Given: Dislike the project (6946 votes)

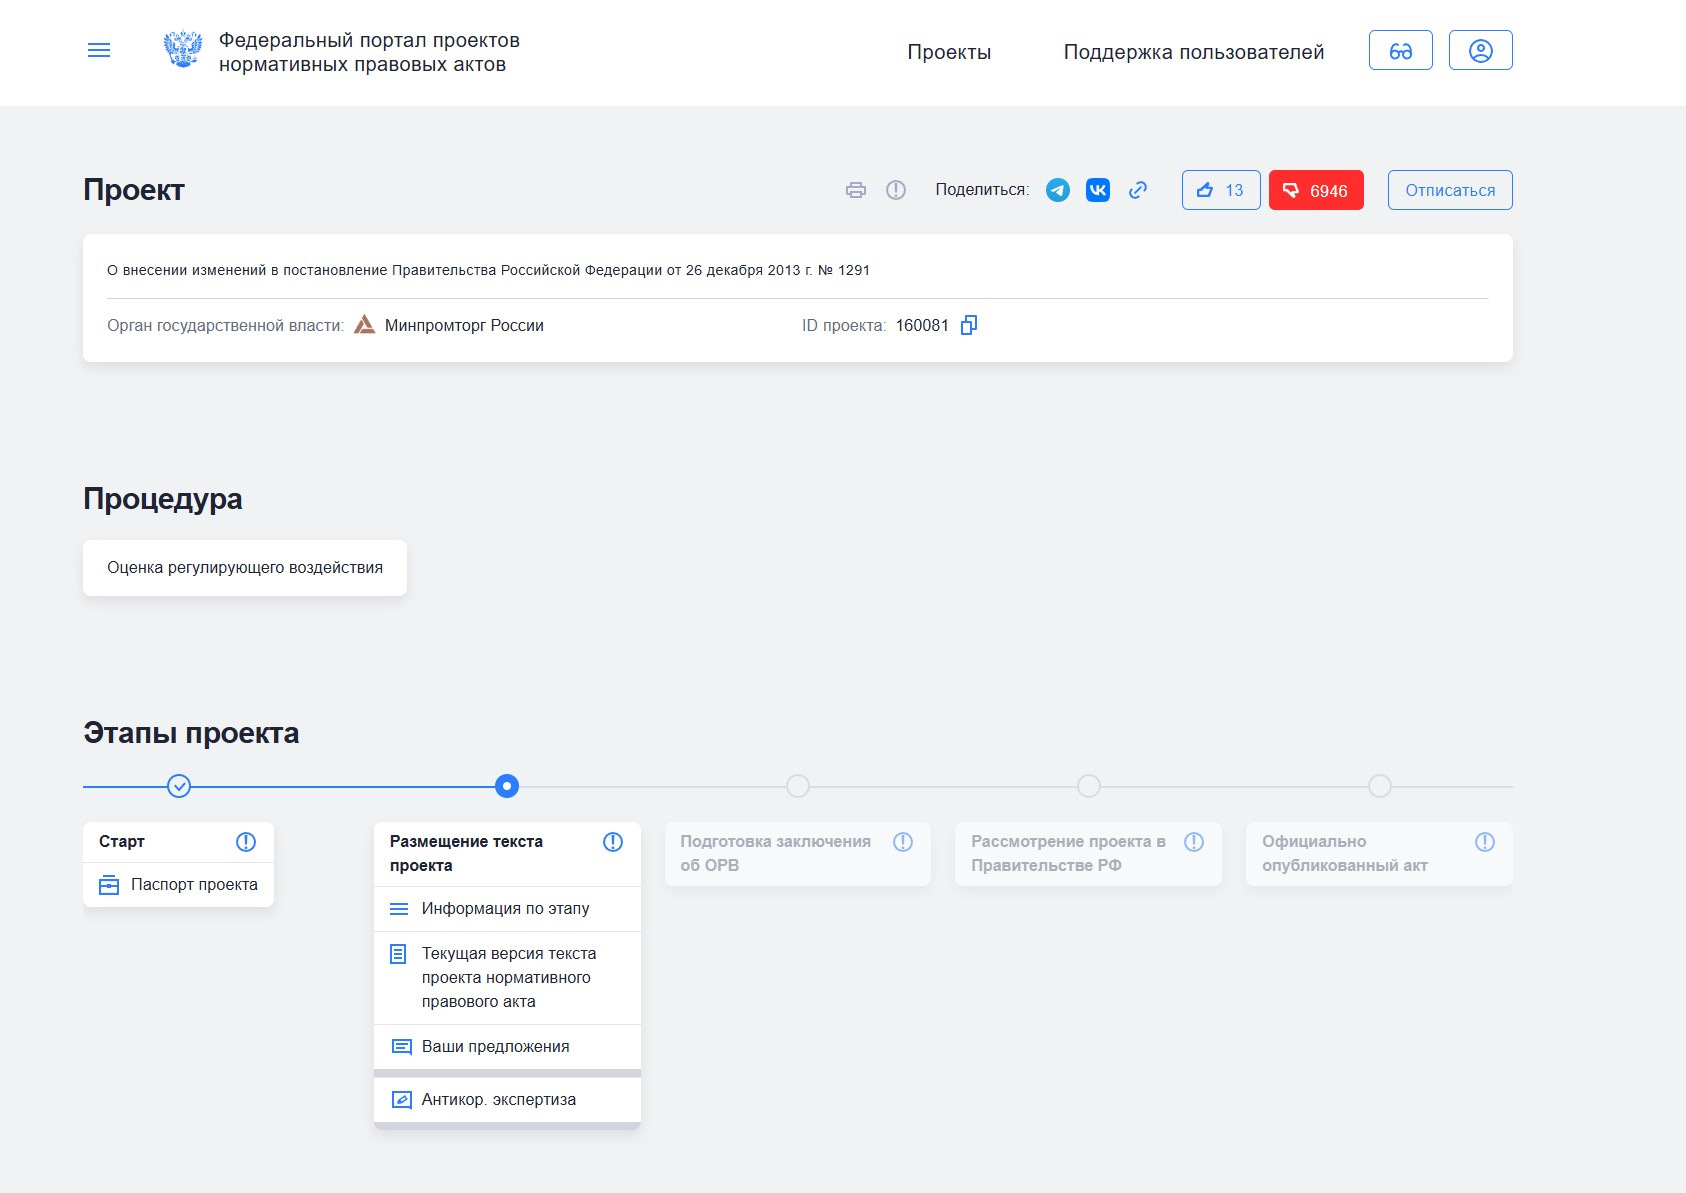Looking at the screenshot, I should pyautogui.click(x=1315, y=190).
